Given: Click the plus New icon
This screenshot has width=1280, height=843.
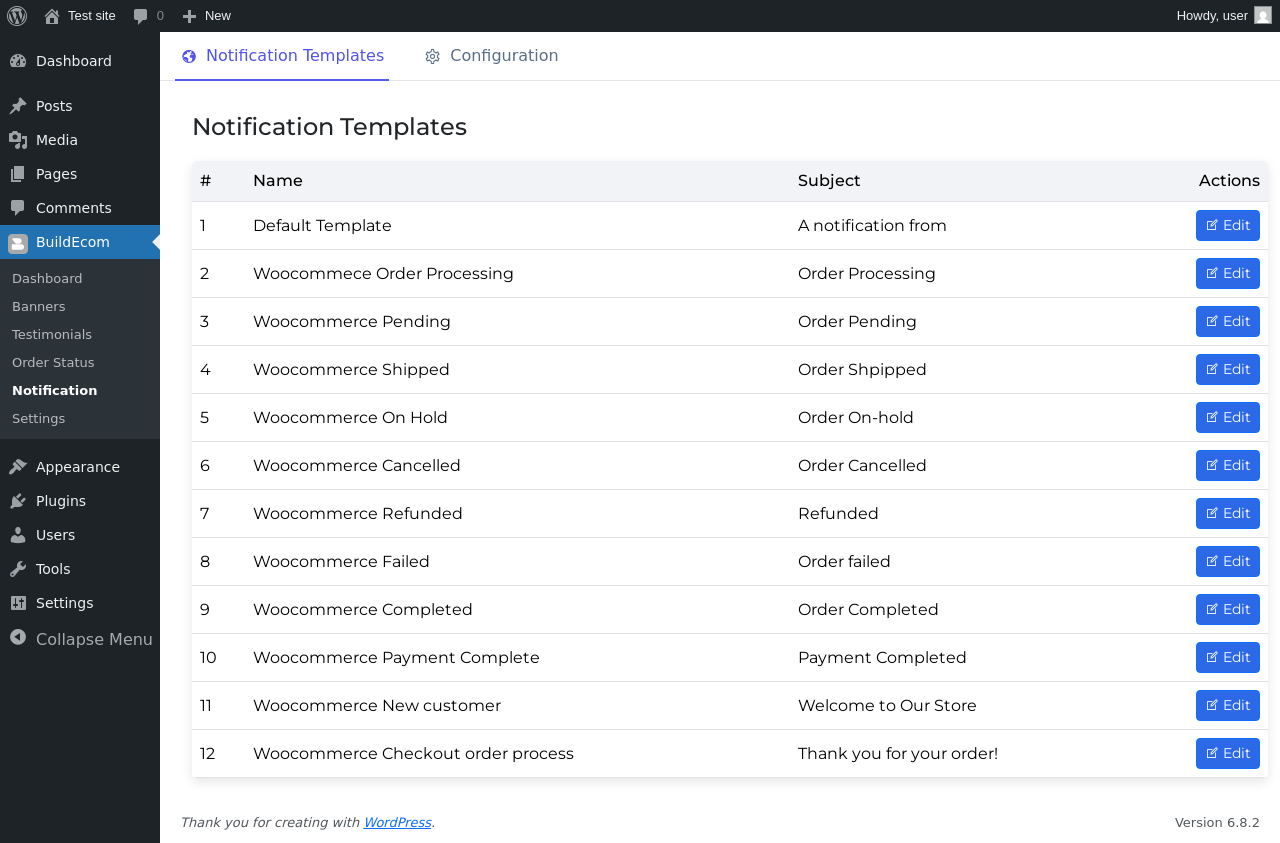Looking at the screenshot, I should tap(189, 16).
